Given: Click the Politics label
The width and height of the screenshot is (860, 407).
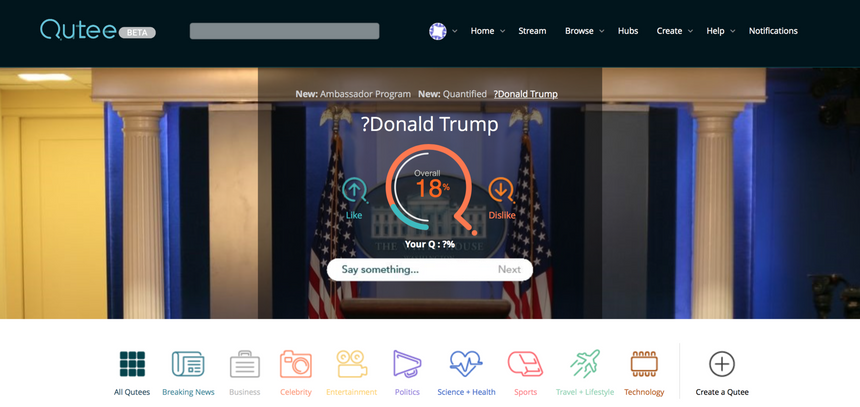Looking at the screenshot, I should pyautogui.click(x=407, y=392).
